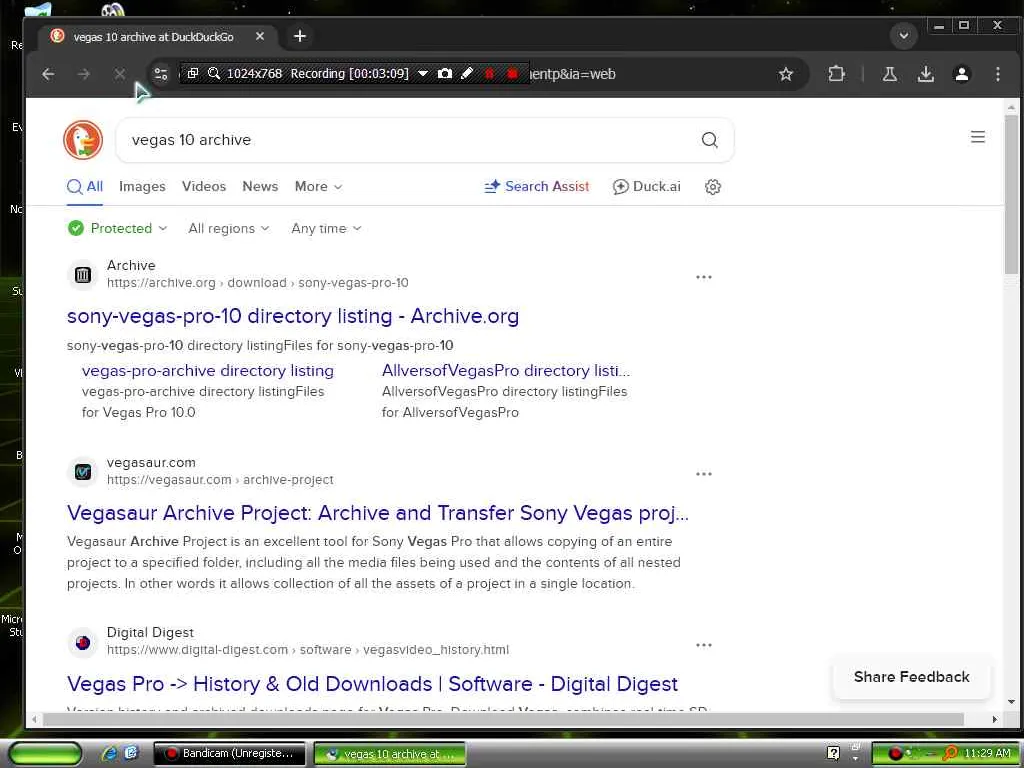Click Digital Digest site favicon
This screenshot has height=768, width=1024.
point(83,642)
